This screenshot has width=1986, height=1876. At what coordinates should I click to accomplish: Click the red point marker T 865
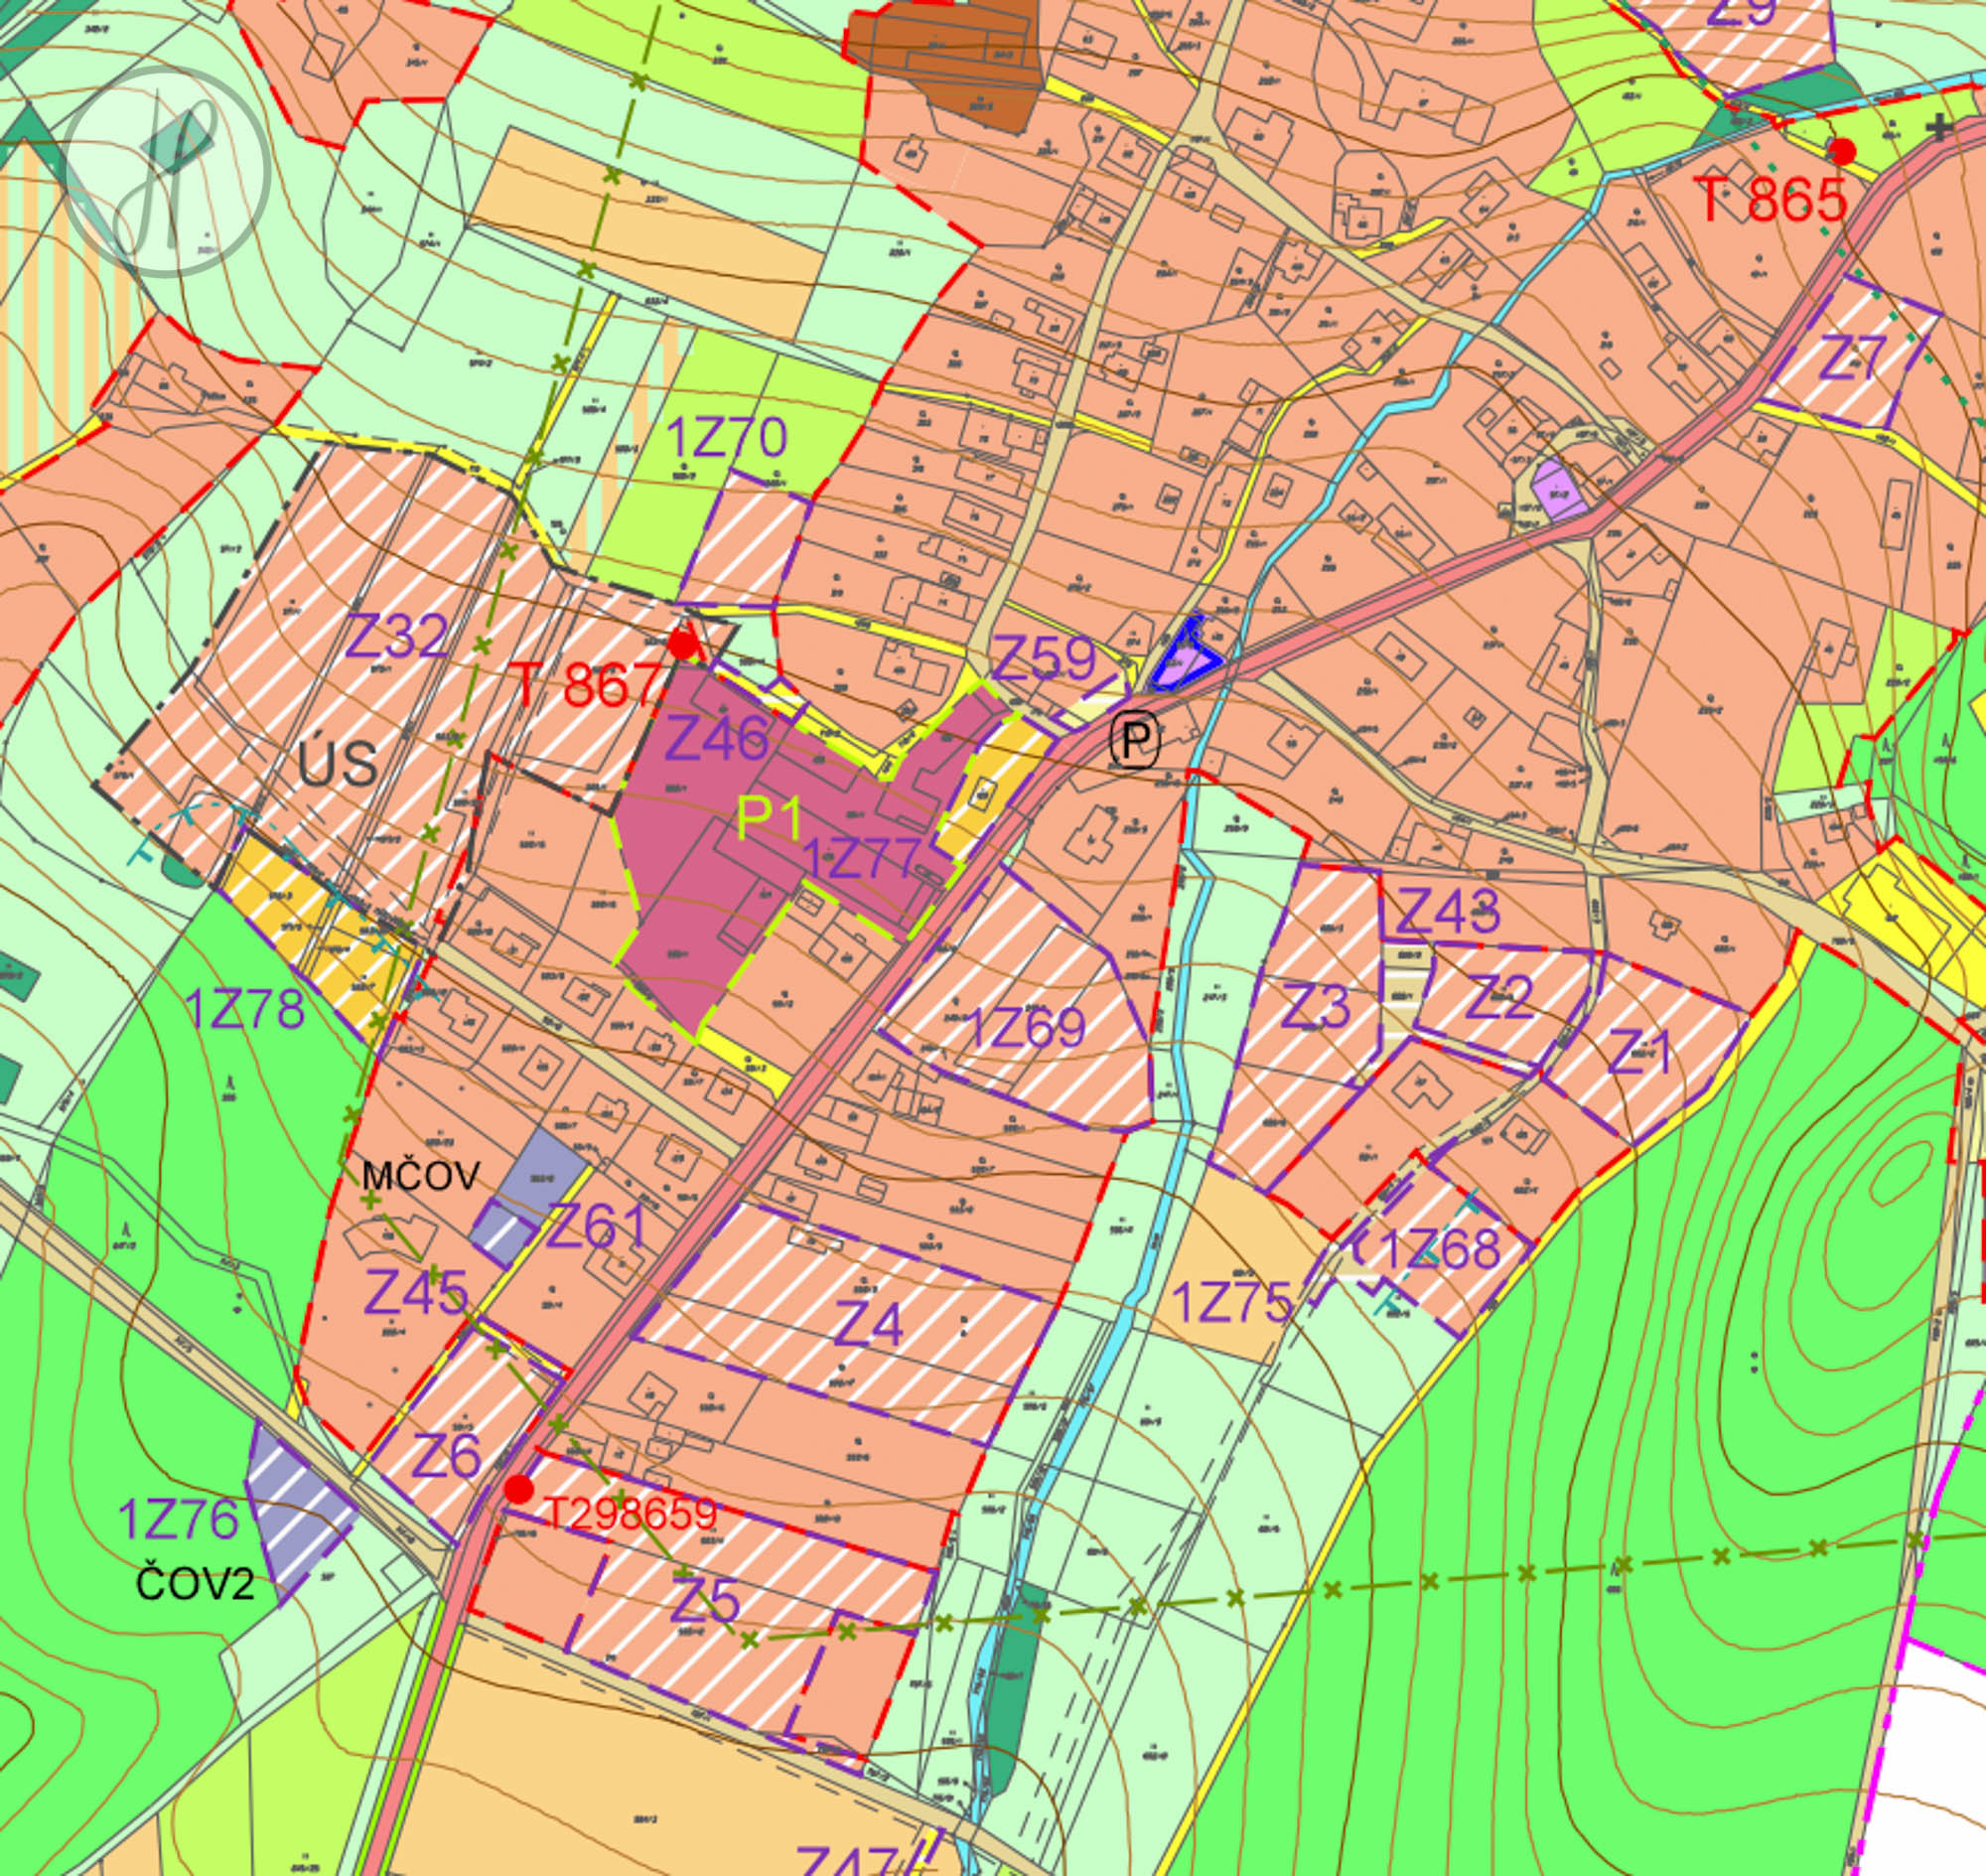tap(1842, 152)
